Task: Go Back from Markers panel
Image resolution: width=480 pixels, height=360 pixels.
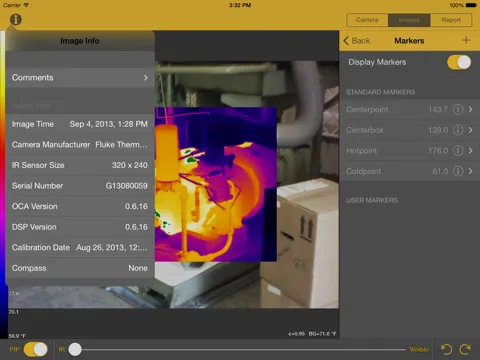Action: 357,41
